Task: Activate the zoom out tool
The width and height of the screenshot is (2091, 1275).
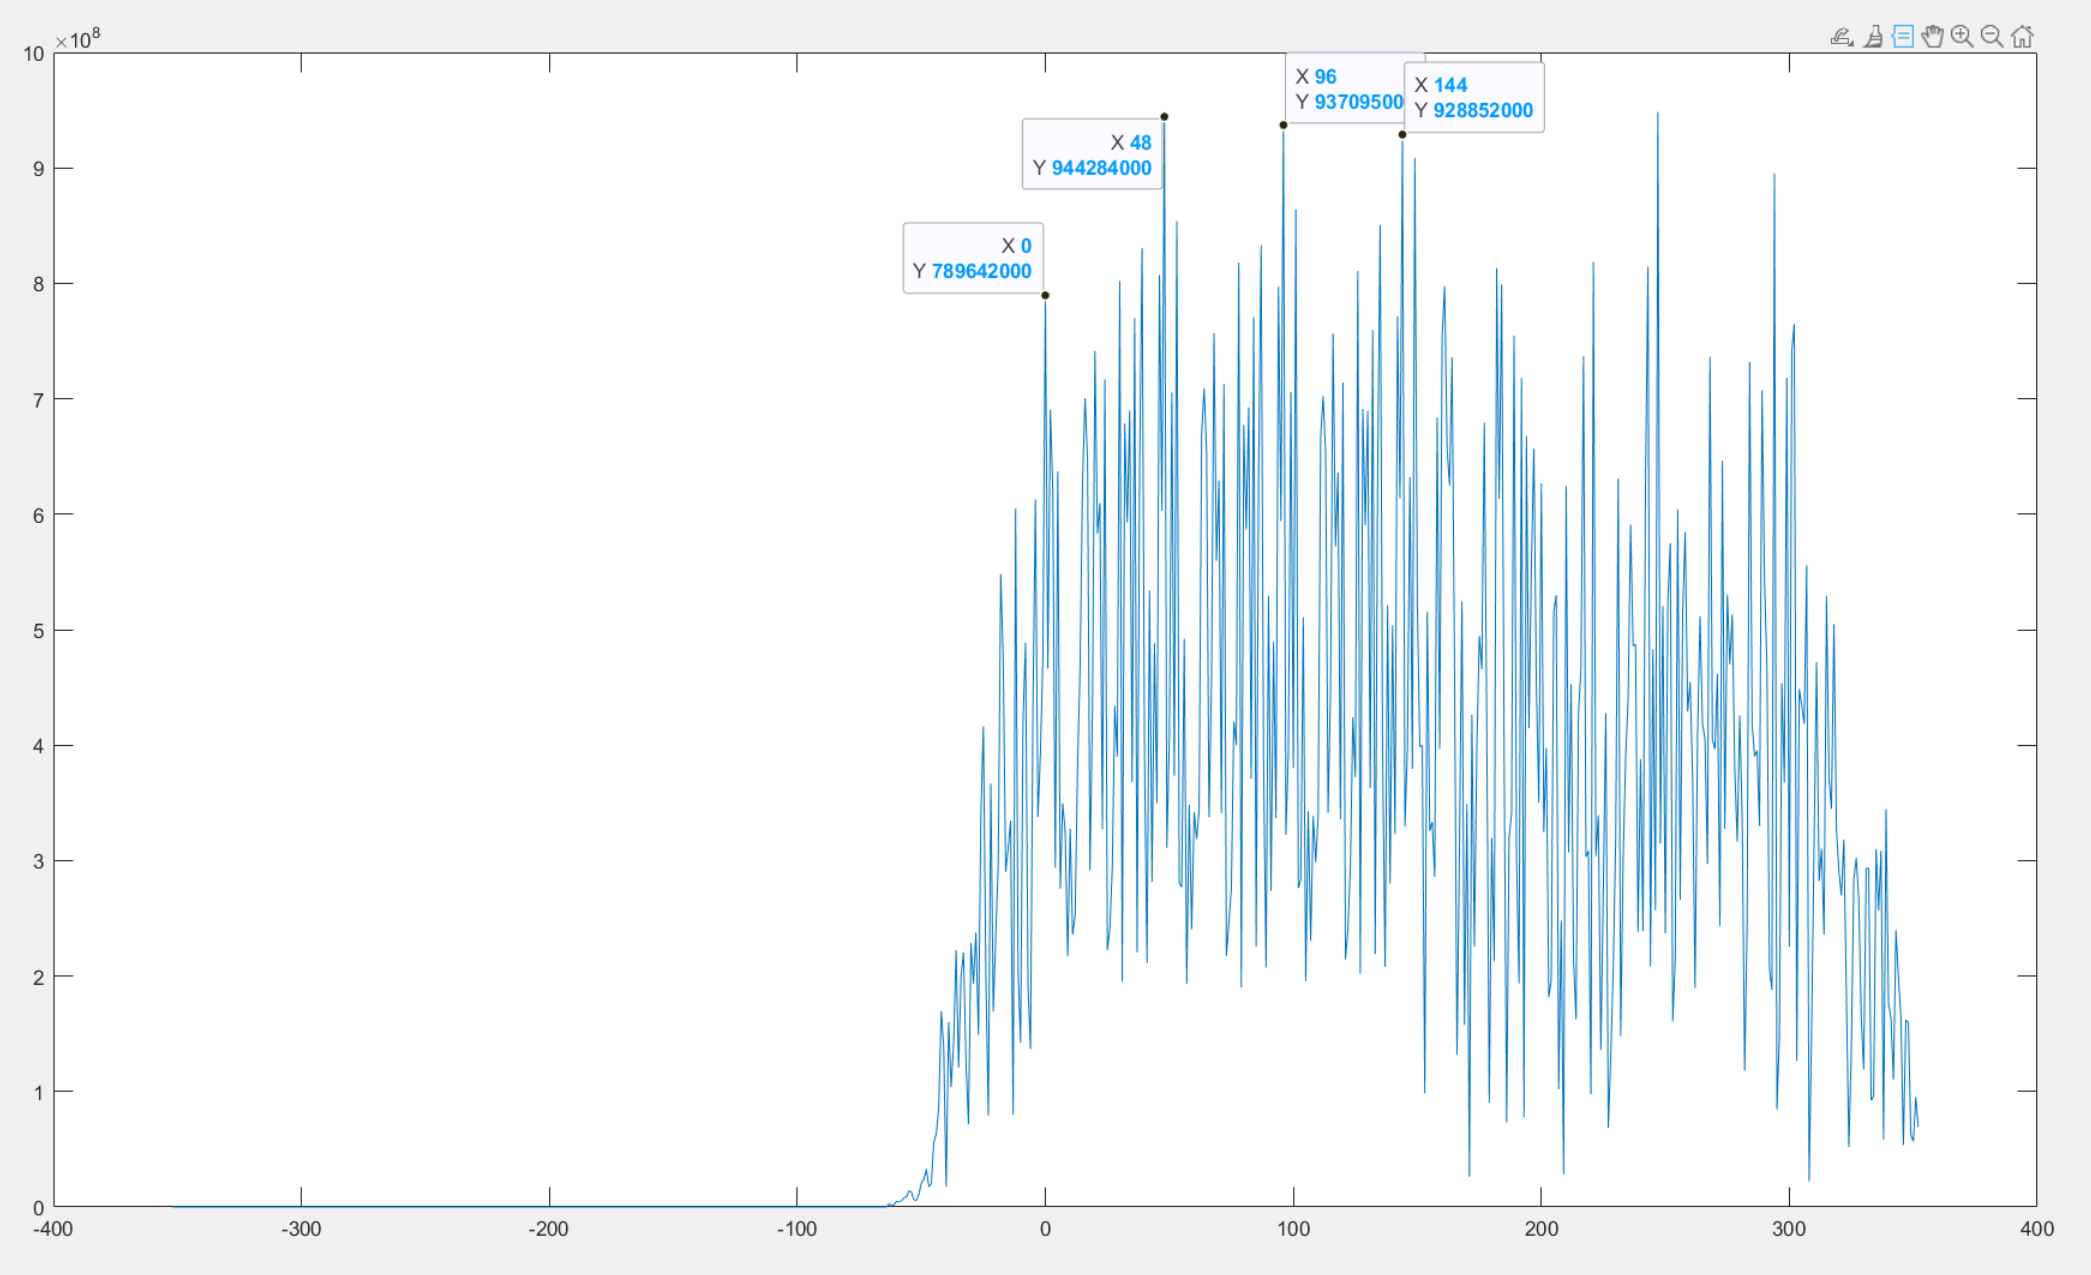Action: click(x=1992, y=37)
